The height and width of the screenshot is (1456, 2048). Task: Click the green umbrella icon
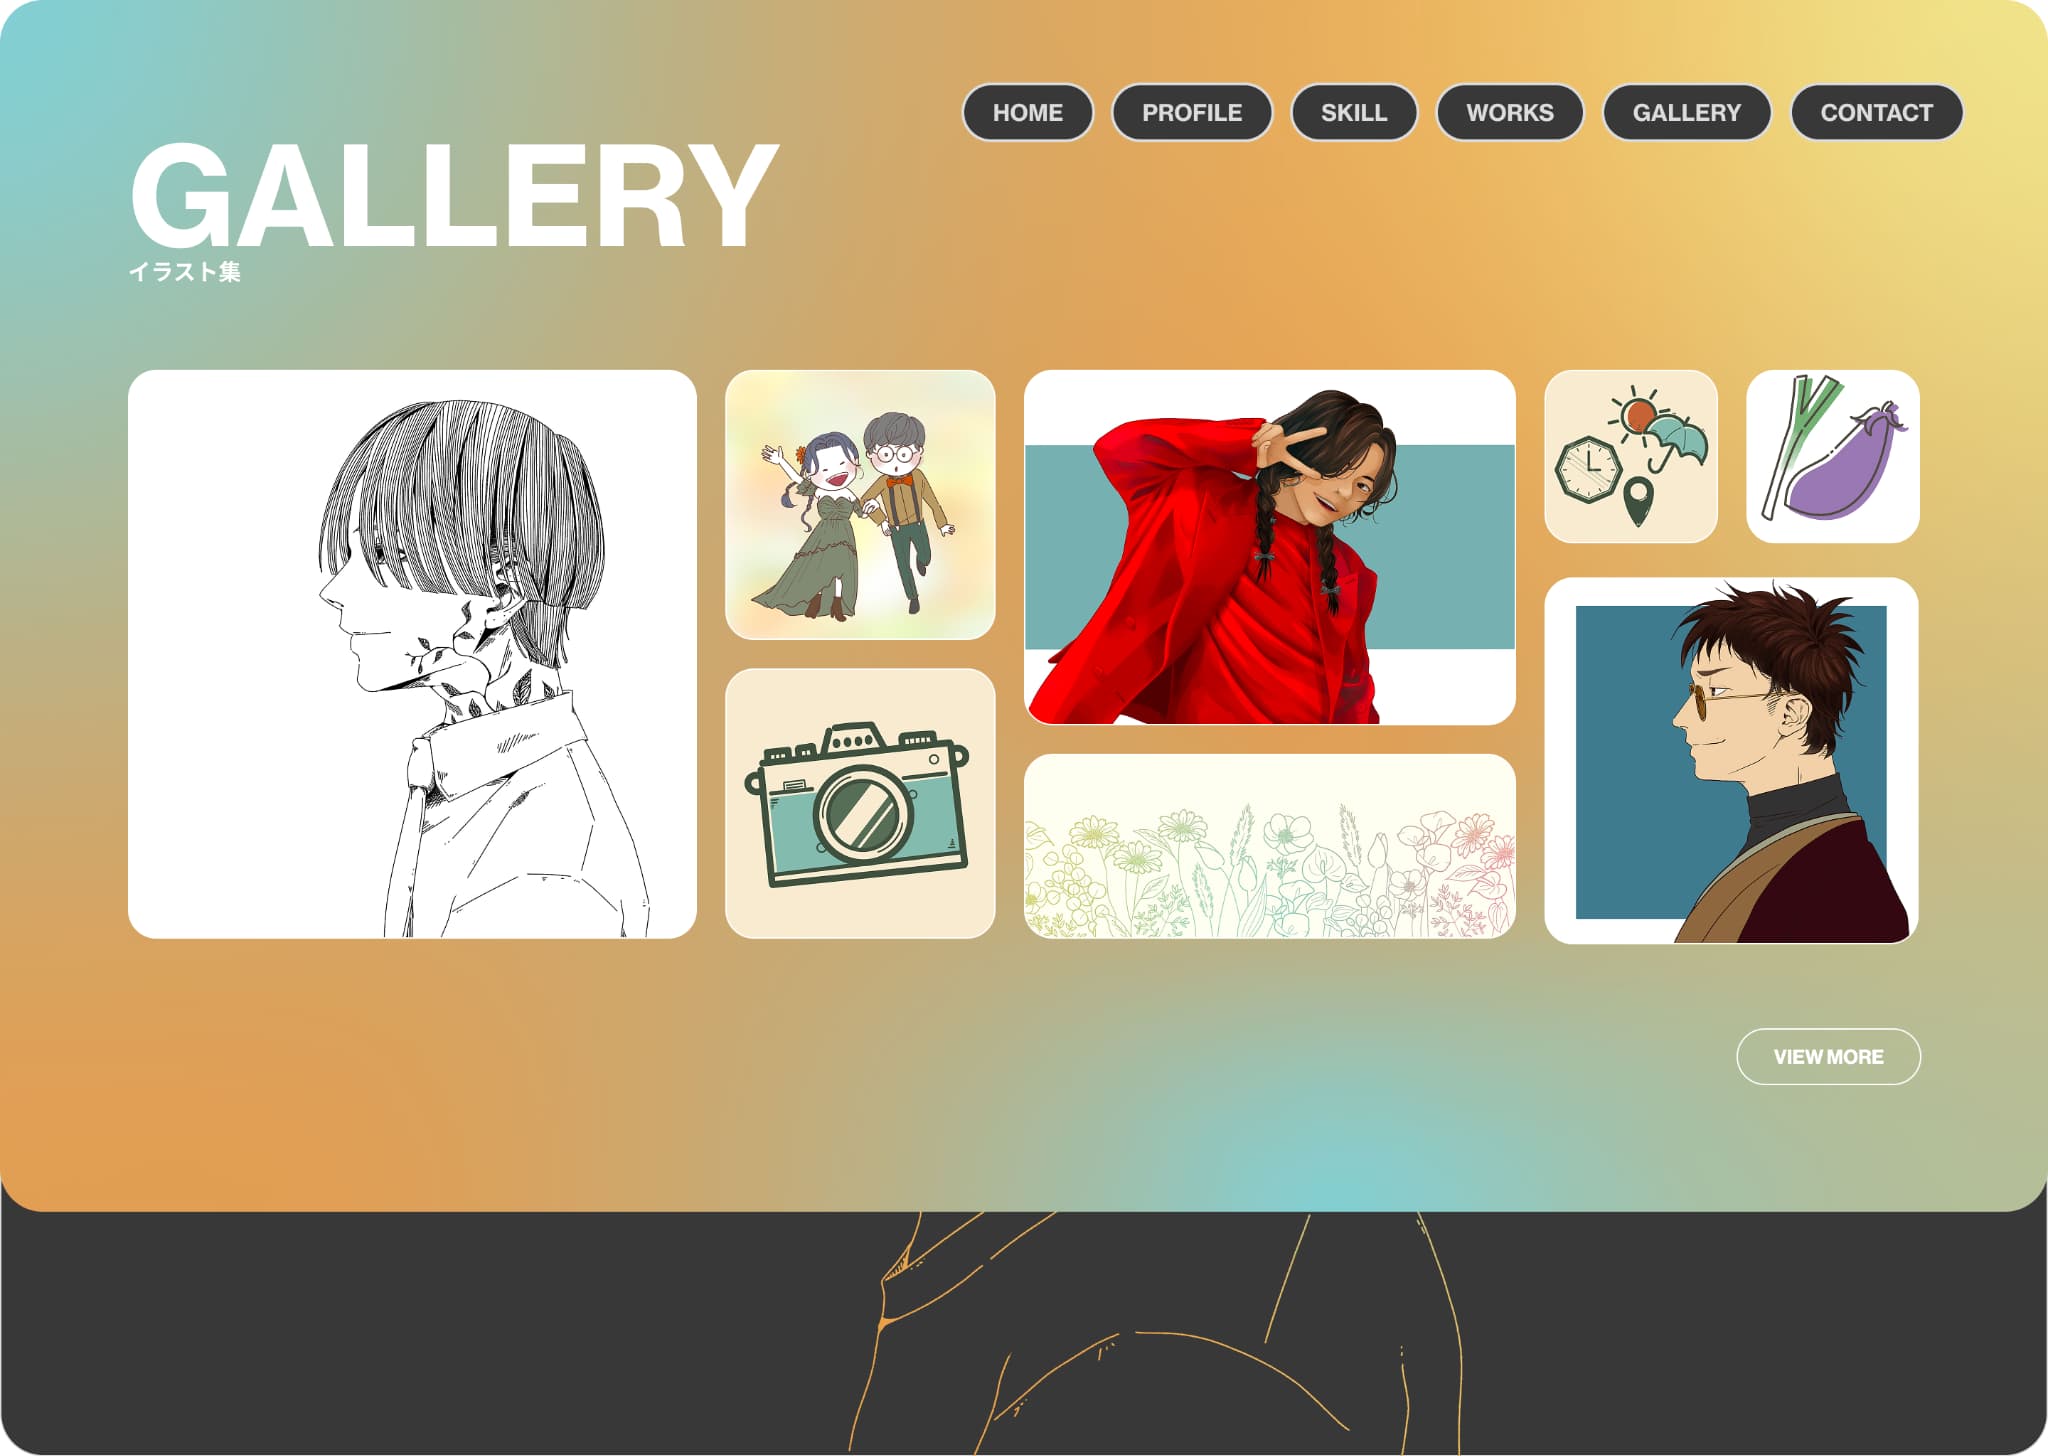(1676, 443)
